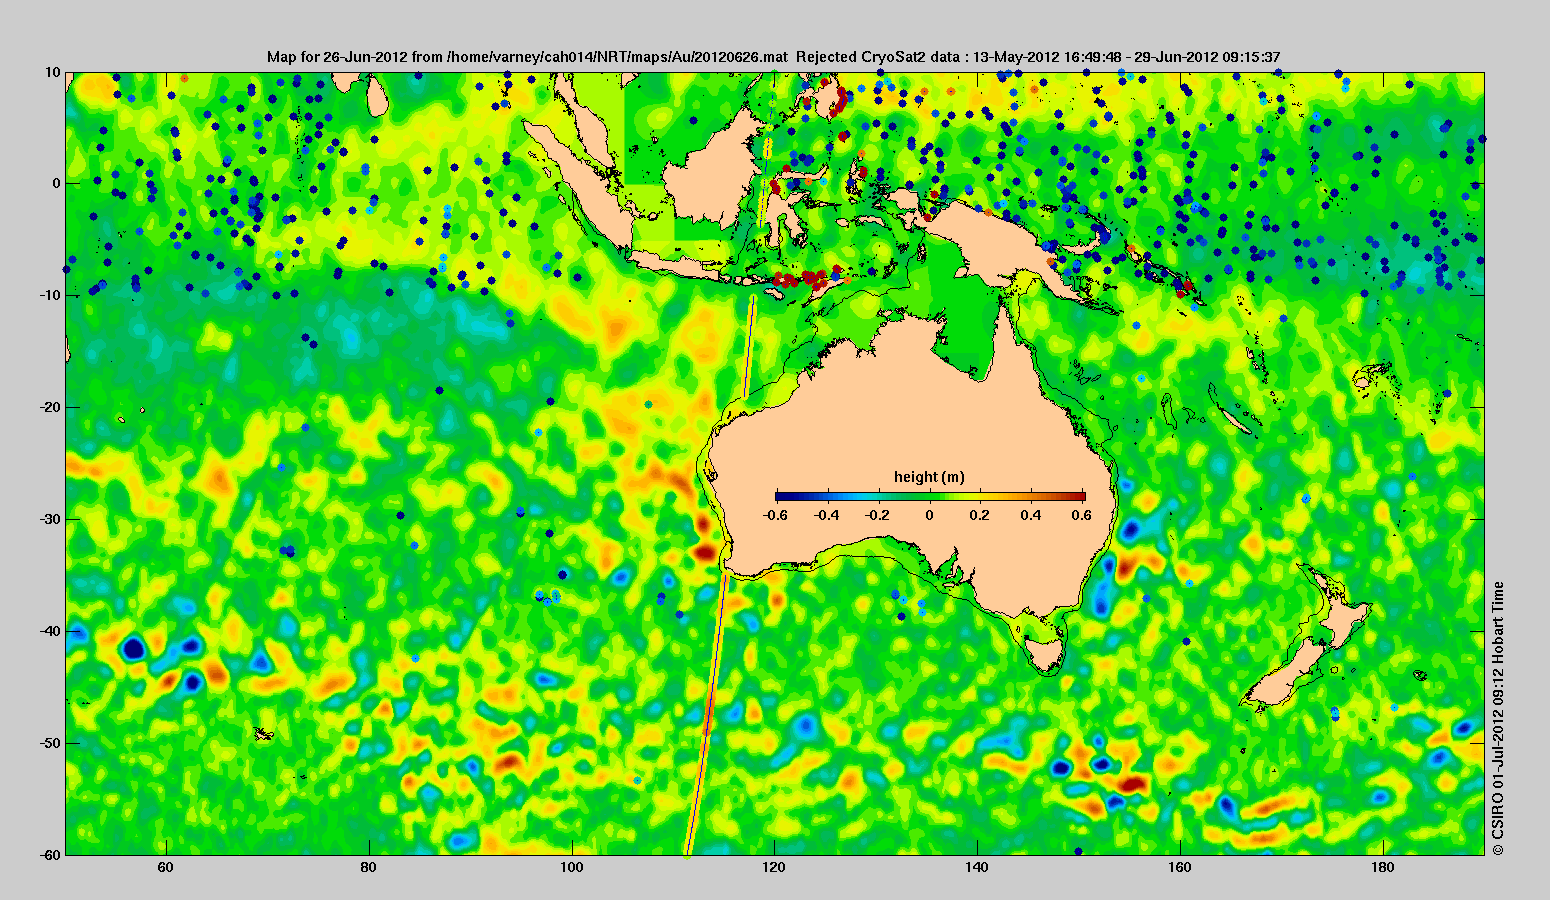
Task: Click latitude tick label "10" on left axis
Action: (52, 72)
